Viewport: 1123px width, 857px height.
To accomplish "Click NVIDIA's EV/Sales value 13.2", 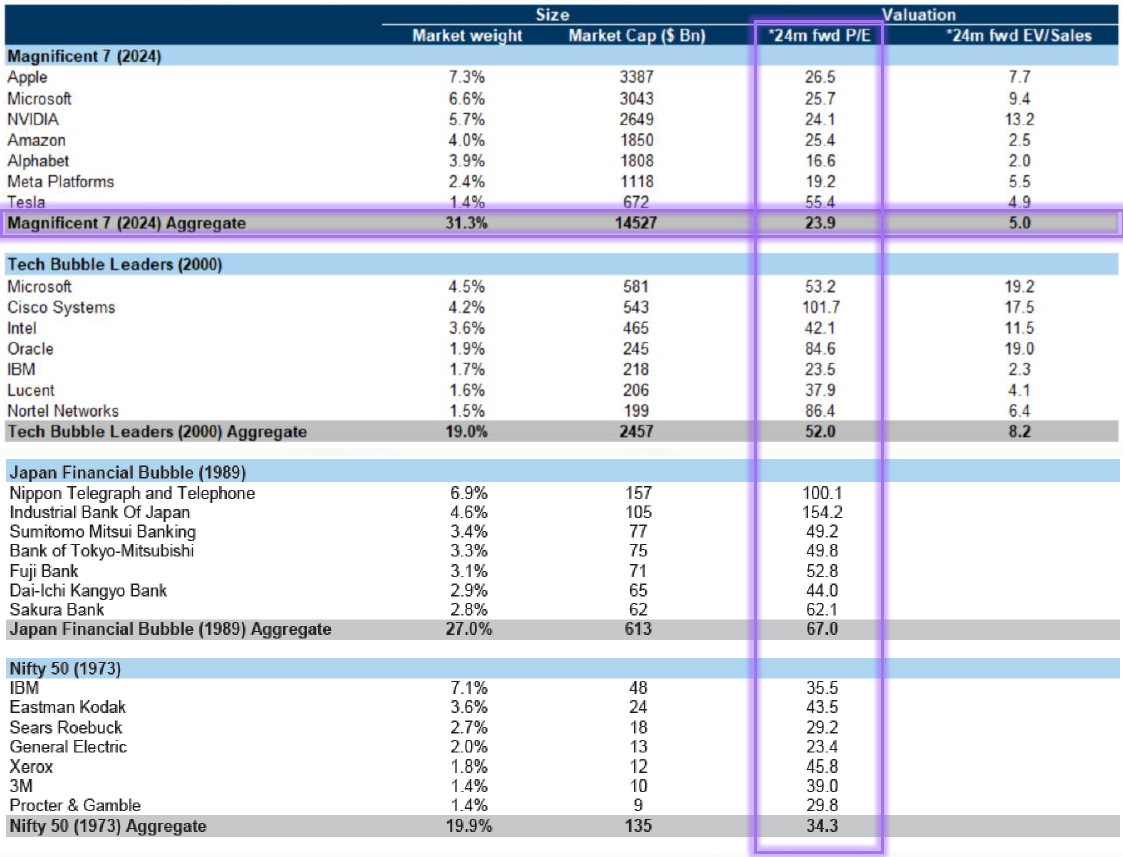I will click(x=1019, y=120).
